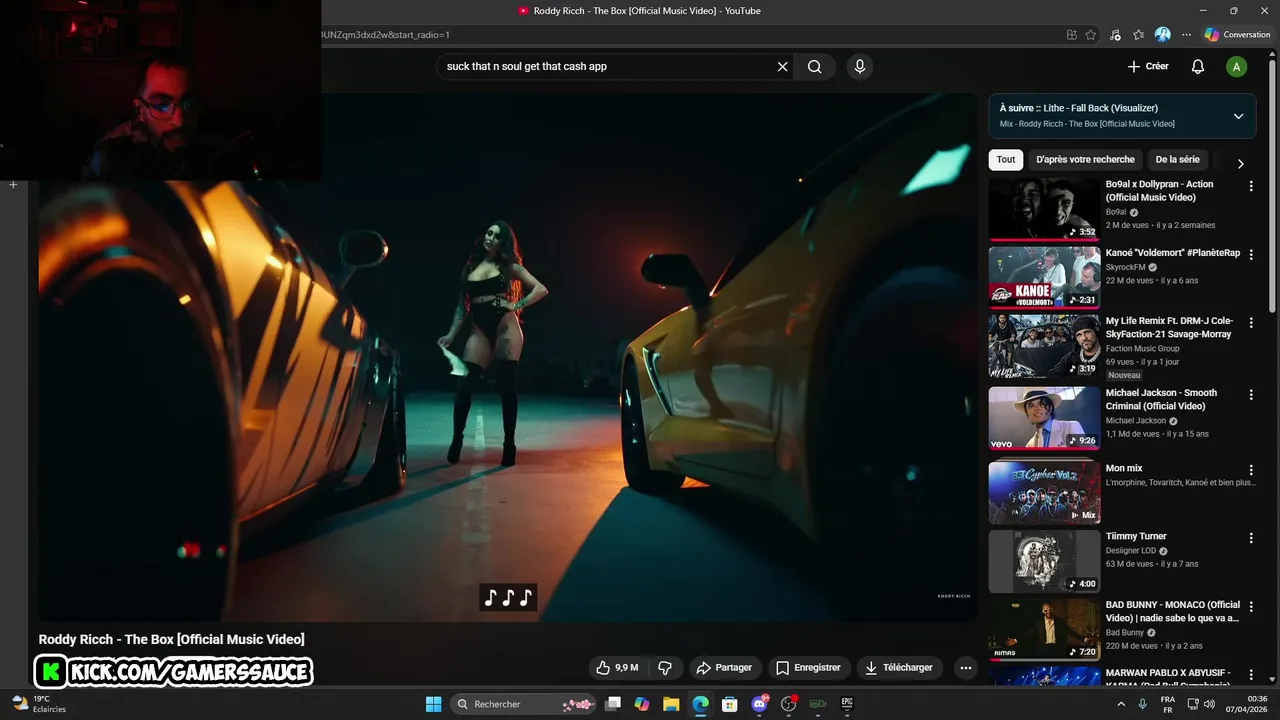The width and height of the screenshot is (1280, 720).
Task: Show hidden system tray icons chevron
Action: pyautogui.click(x=1122, y=704)
